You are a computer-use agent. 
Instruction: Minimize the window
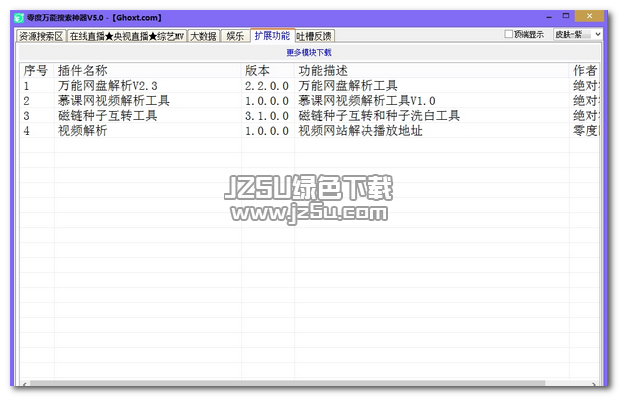[549, 17]
